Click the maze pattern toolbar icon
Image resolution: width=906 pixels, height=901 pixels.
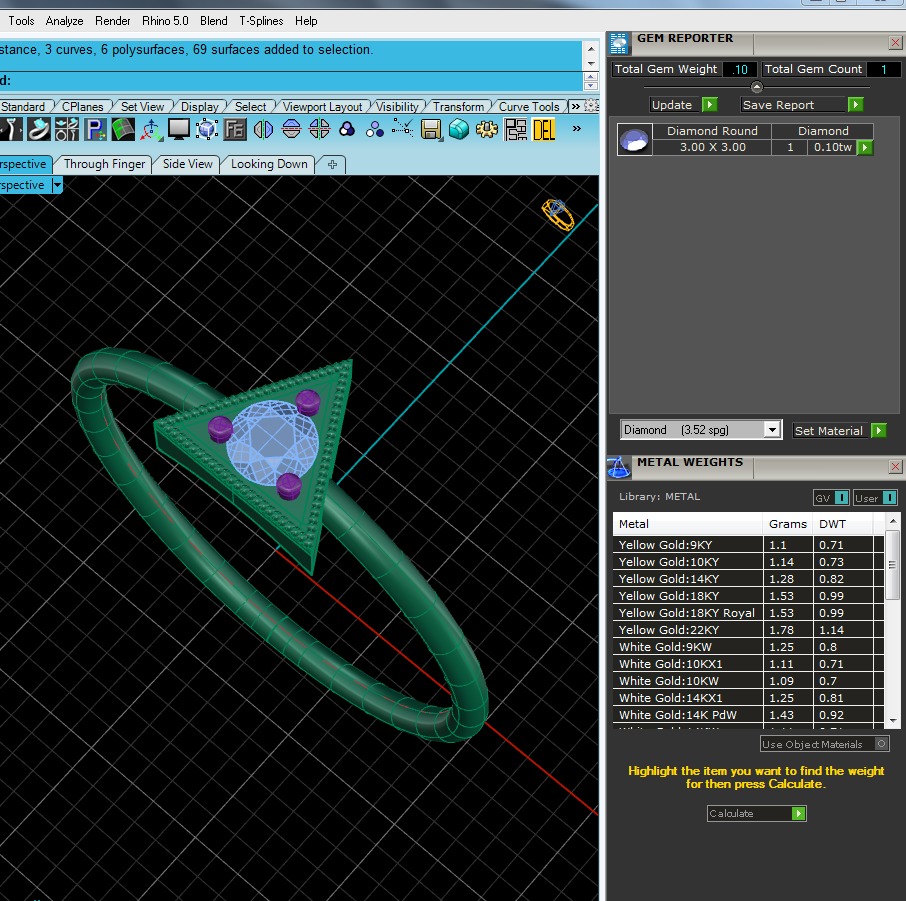515,129
